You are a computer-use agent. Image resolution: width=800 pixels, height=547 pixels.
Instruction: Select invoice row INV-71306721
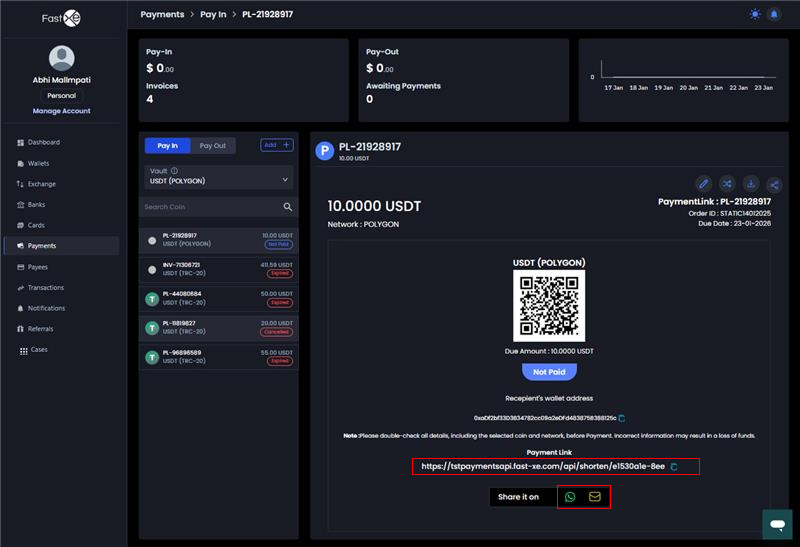coord(219,269)
